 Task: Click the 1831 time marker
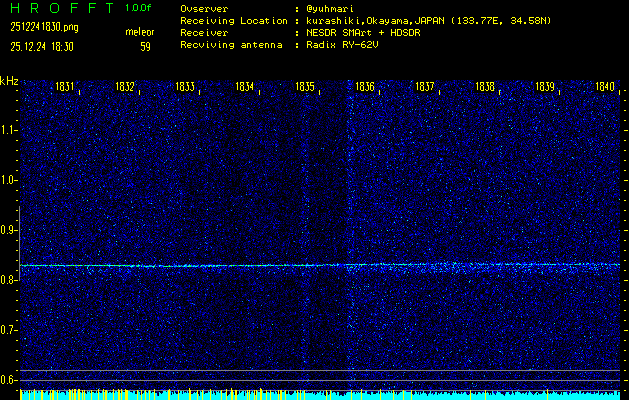pyautogui.click(x=65, y=88)
